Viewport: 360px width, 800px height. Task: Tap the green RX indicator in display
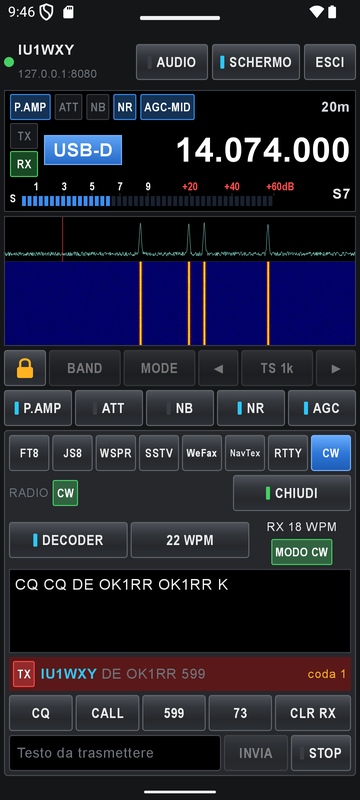24,164
